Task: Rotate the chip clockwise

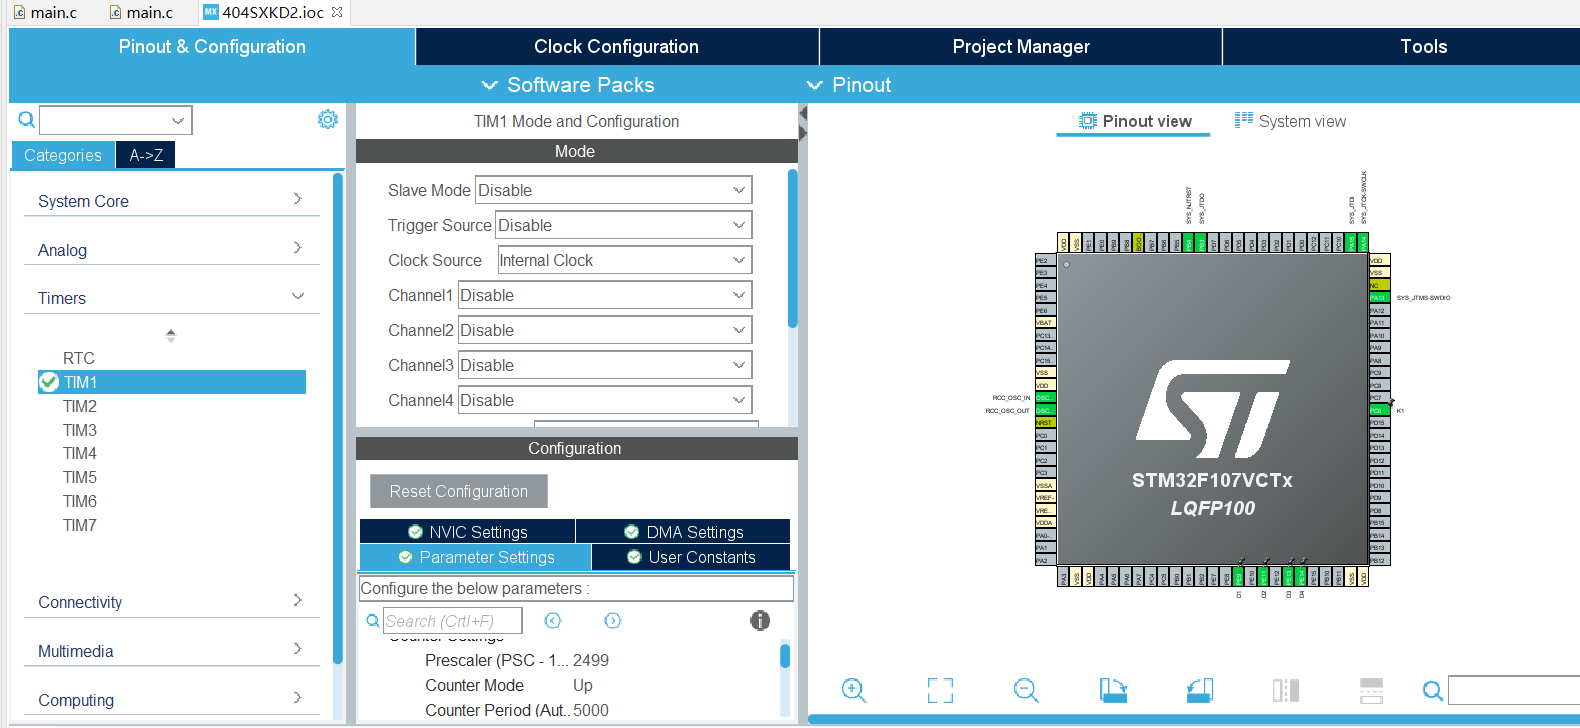Action: pos(1113,690)
